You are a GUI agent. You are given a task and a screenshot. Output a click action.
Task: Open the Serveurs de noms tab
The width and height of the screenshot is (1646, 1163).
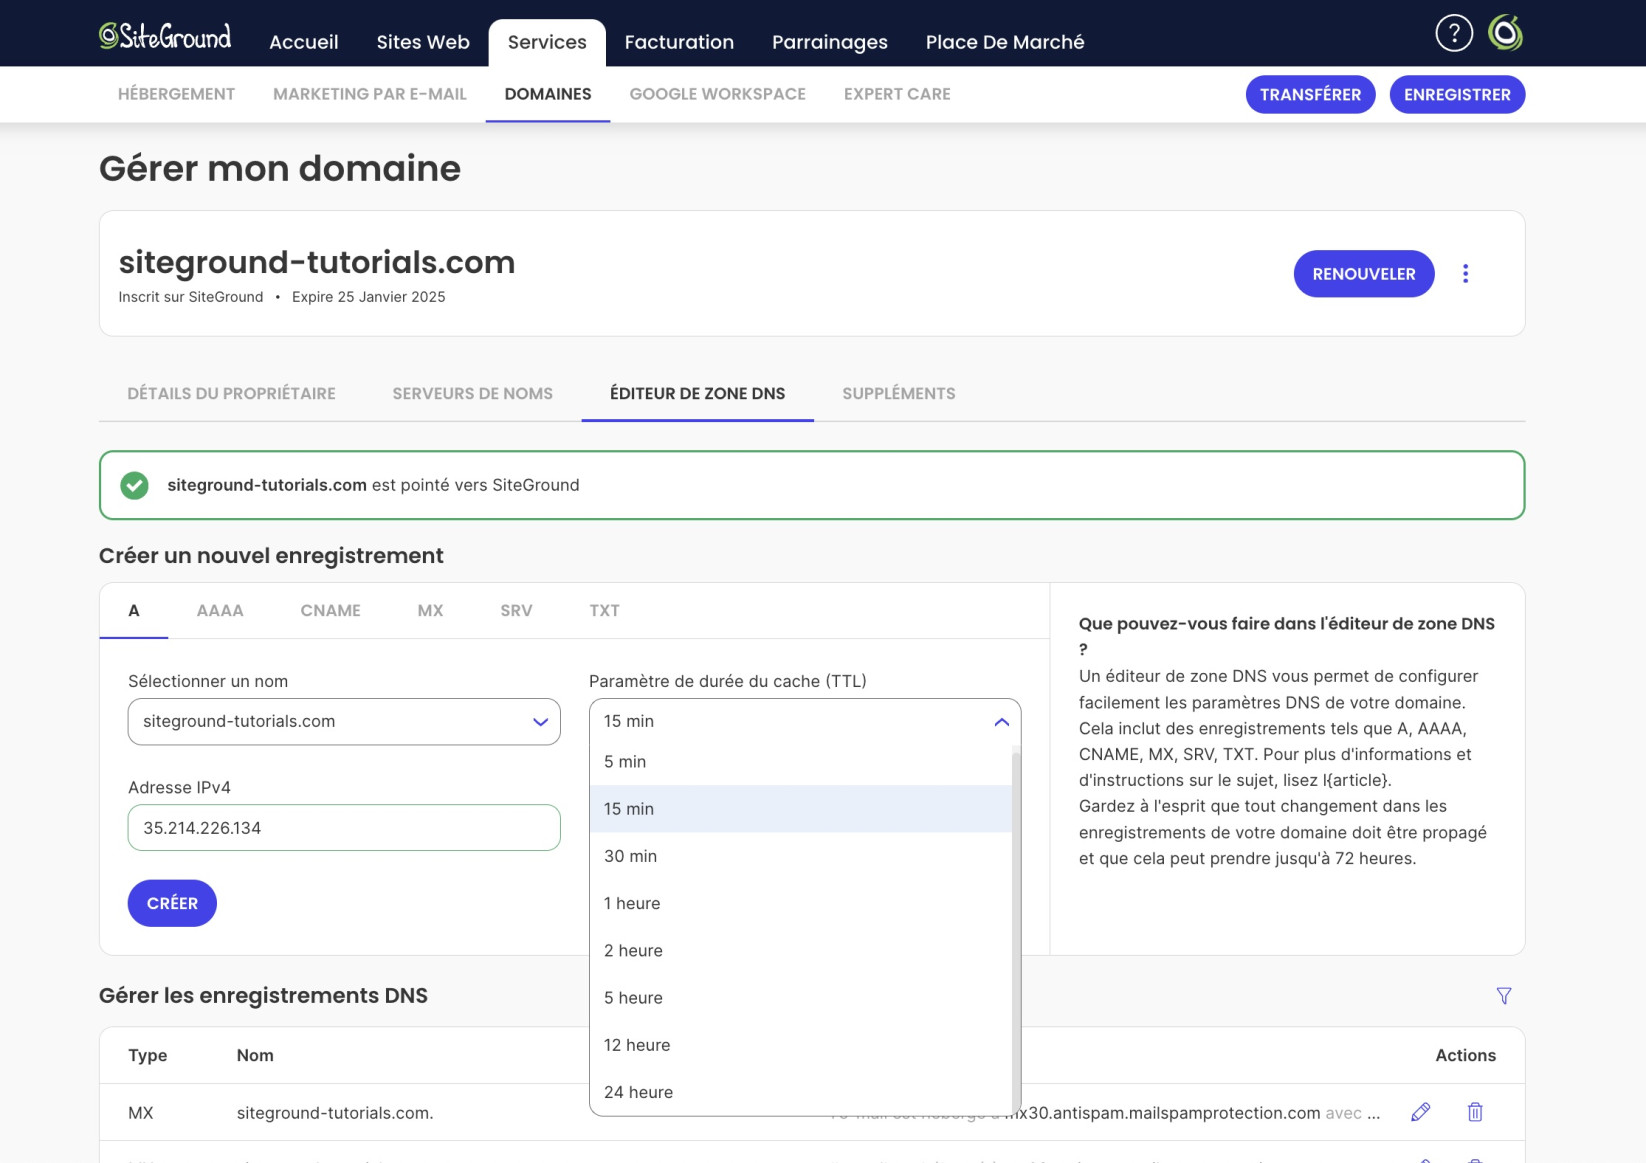point(472,394)
